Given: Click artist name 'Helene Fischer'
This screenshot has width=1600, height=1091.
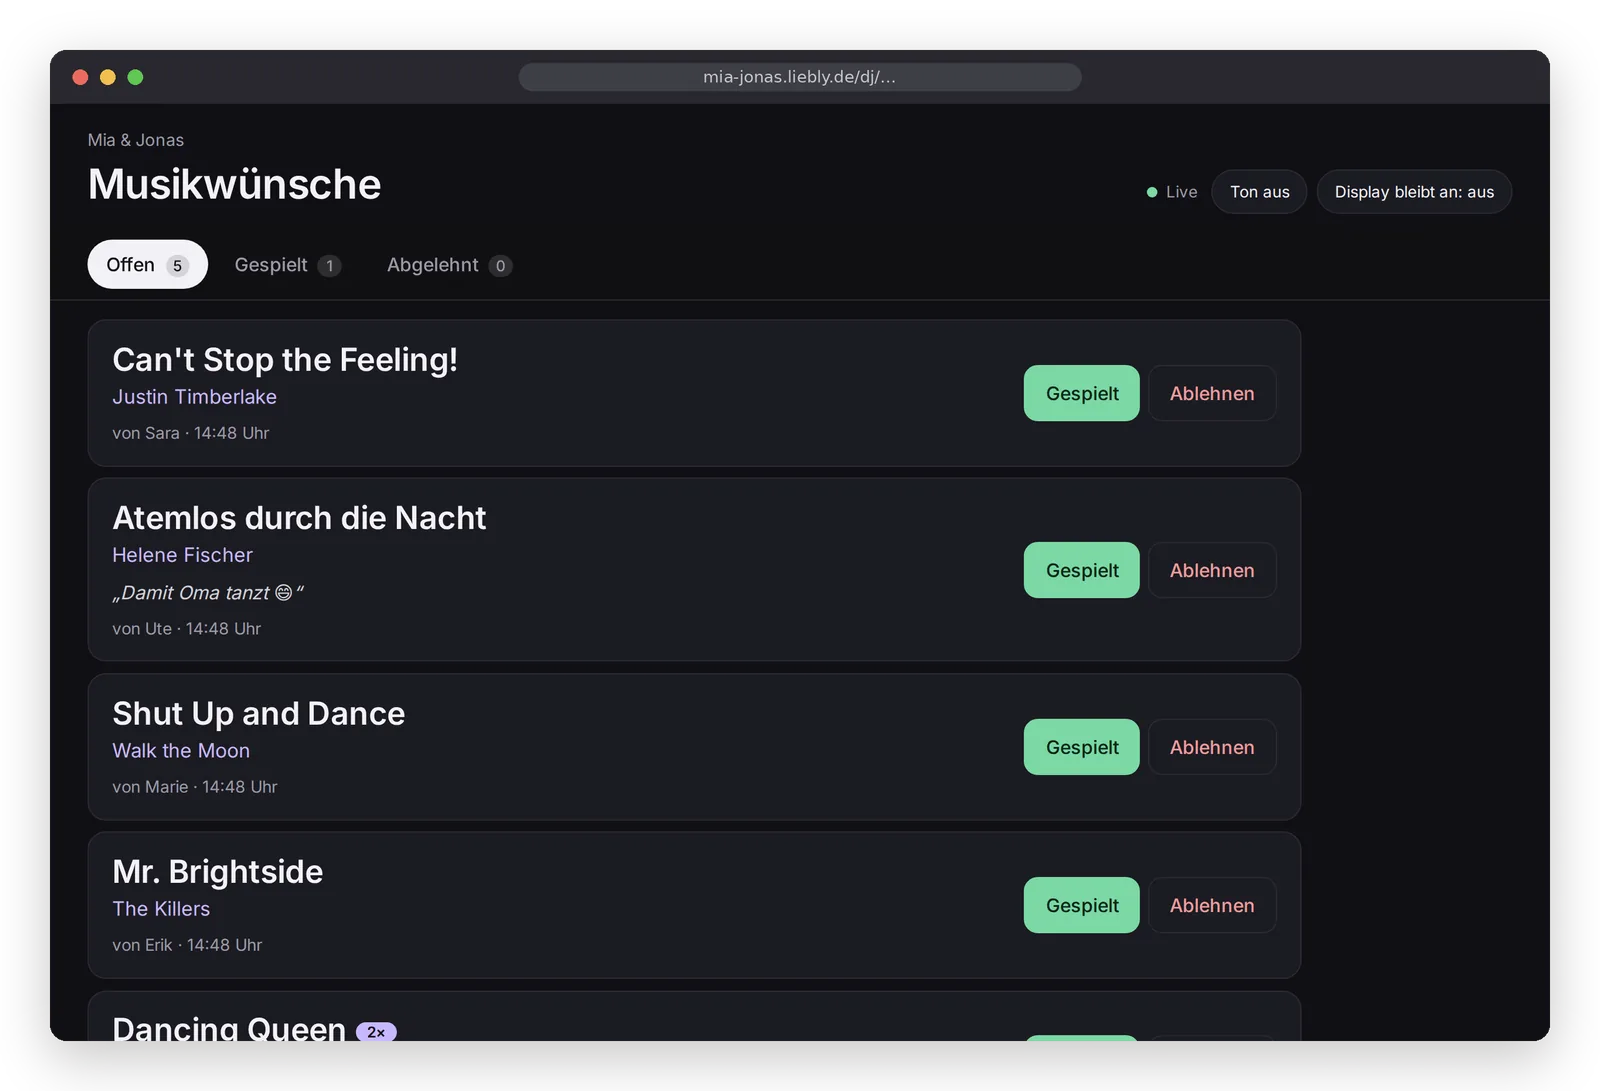Looking at the screenshot, I should pyautogui.click(x=183, y=555).
